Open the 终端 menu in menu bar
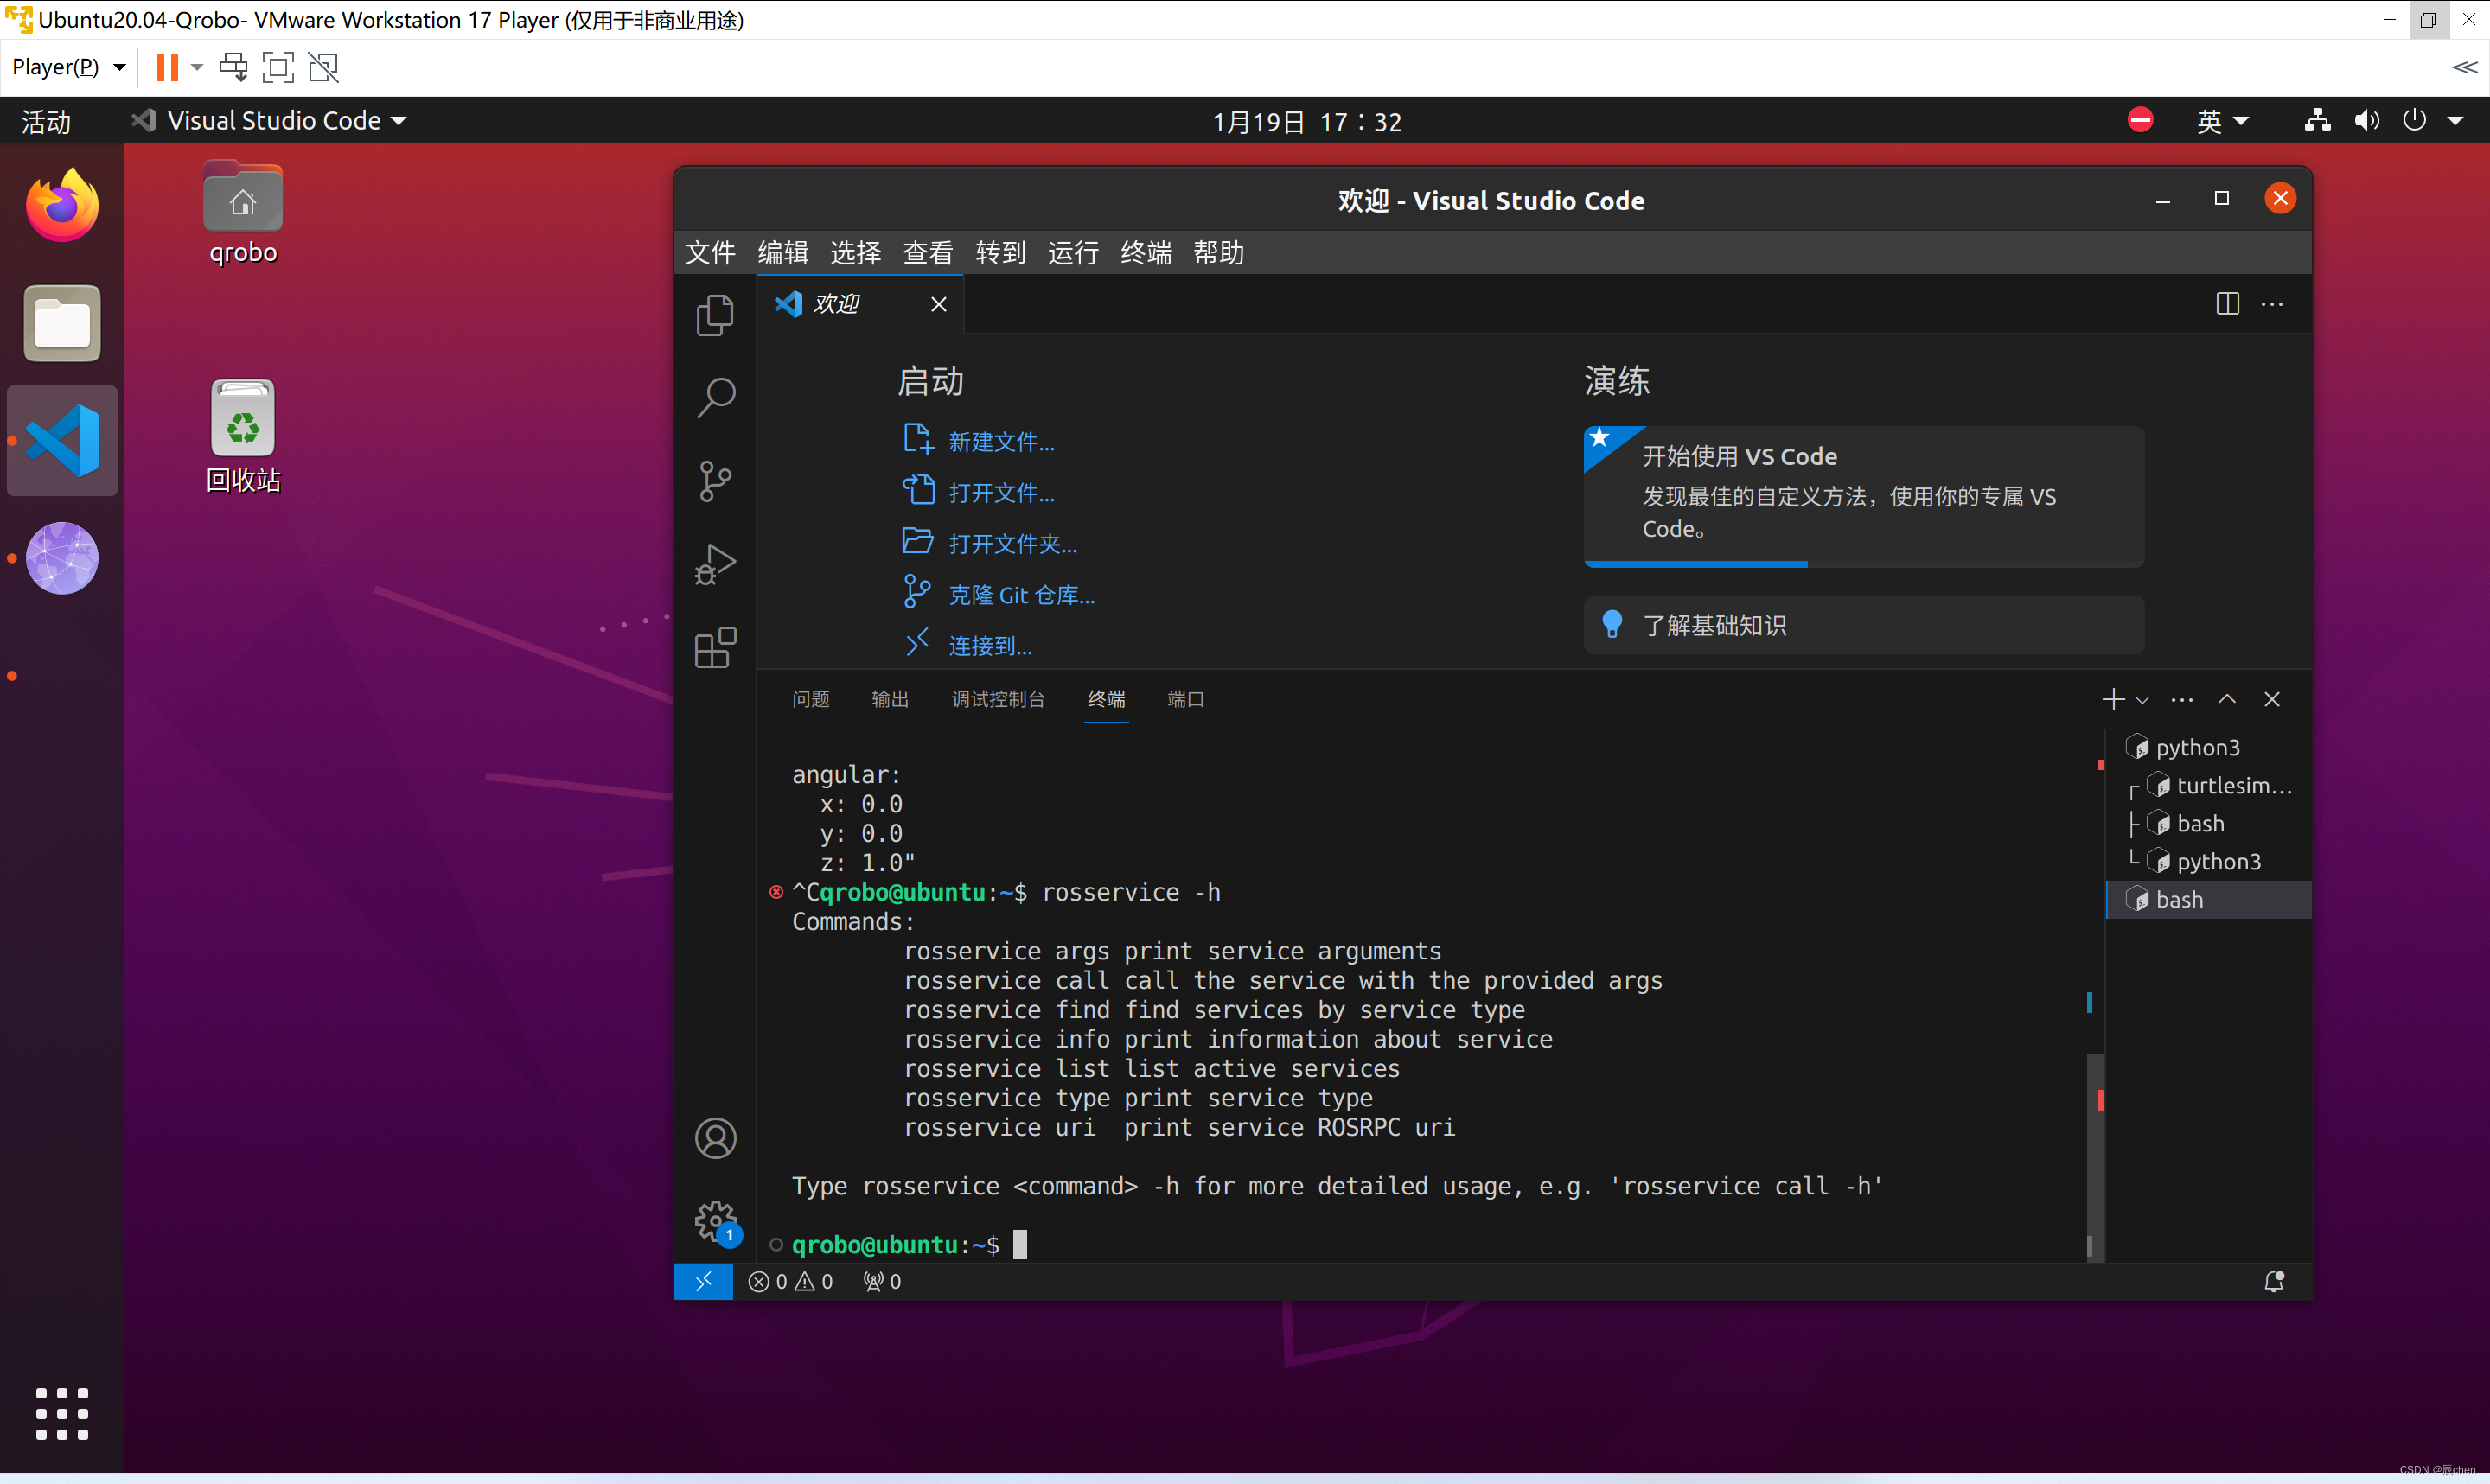The image size is (2490, 1484). (1146, 253)
